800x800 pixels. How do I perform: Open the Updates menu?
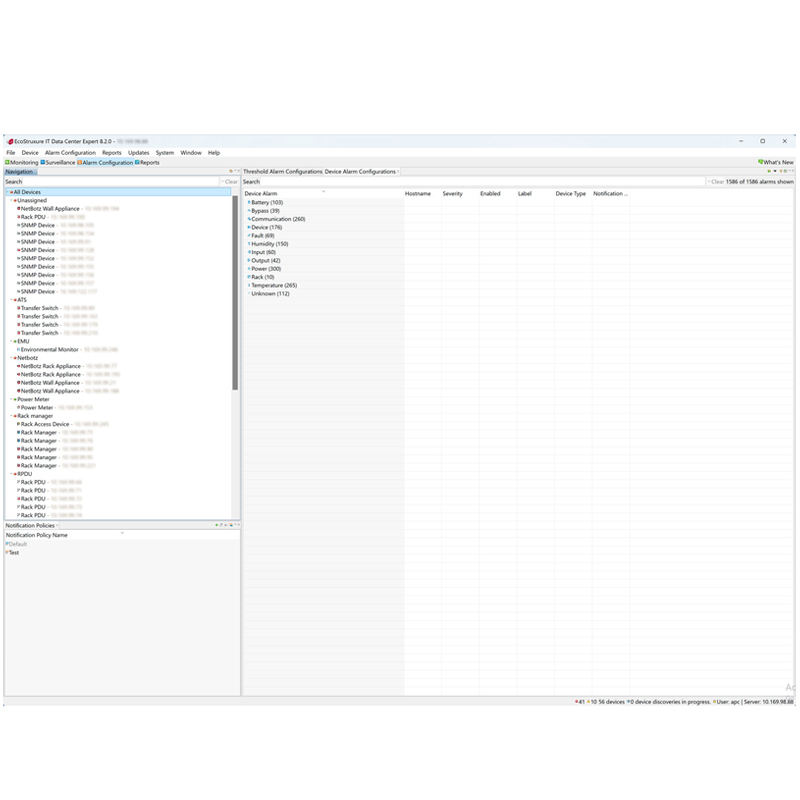coord(138,153)
